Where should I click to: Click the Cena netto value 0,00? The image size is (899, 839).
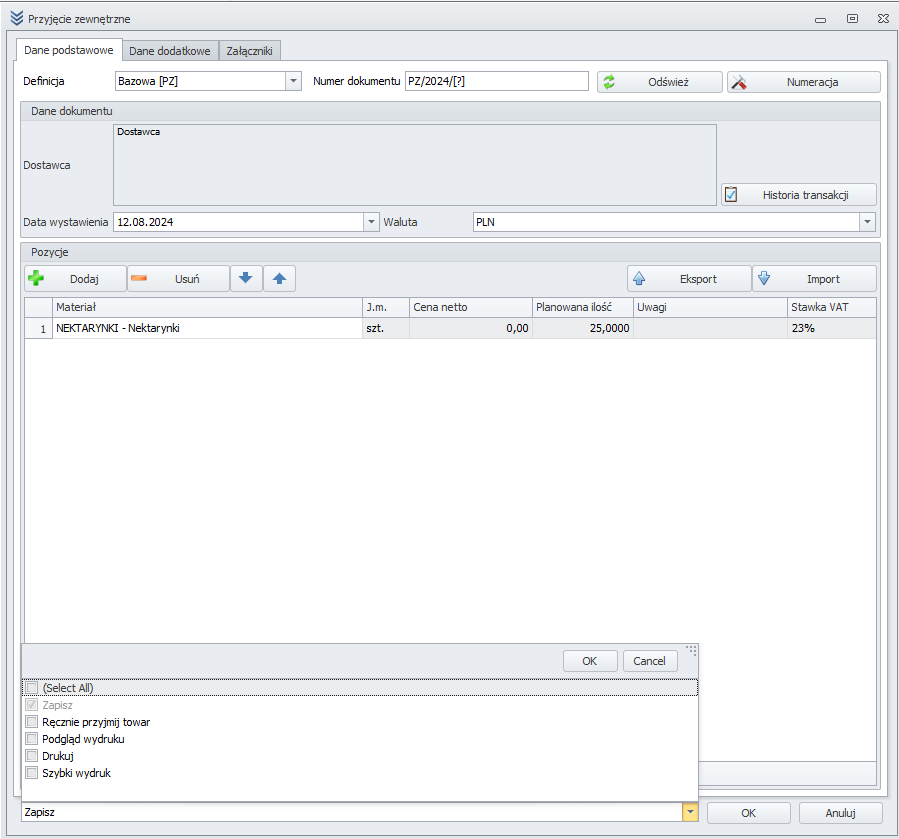[x=471, y=328]
